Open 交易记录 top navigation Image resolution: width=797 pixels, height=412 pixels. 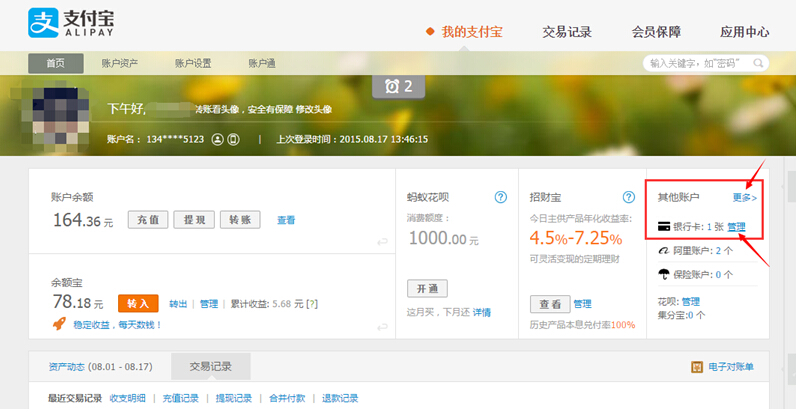point(567,32)
